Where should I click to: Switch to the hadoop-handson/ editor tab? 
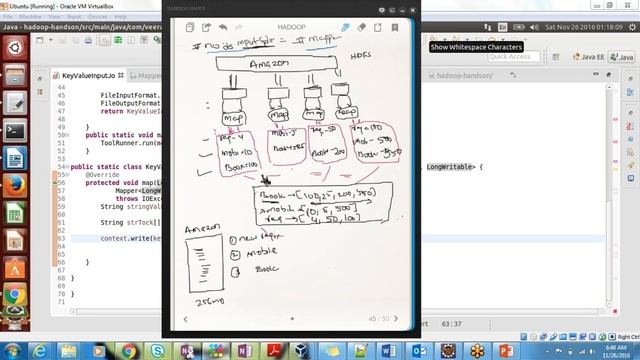(x=461, y=76)
